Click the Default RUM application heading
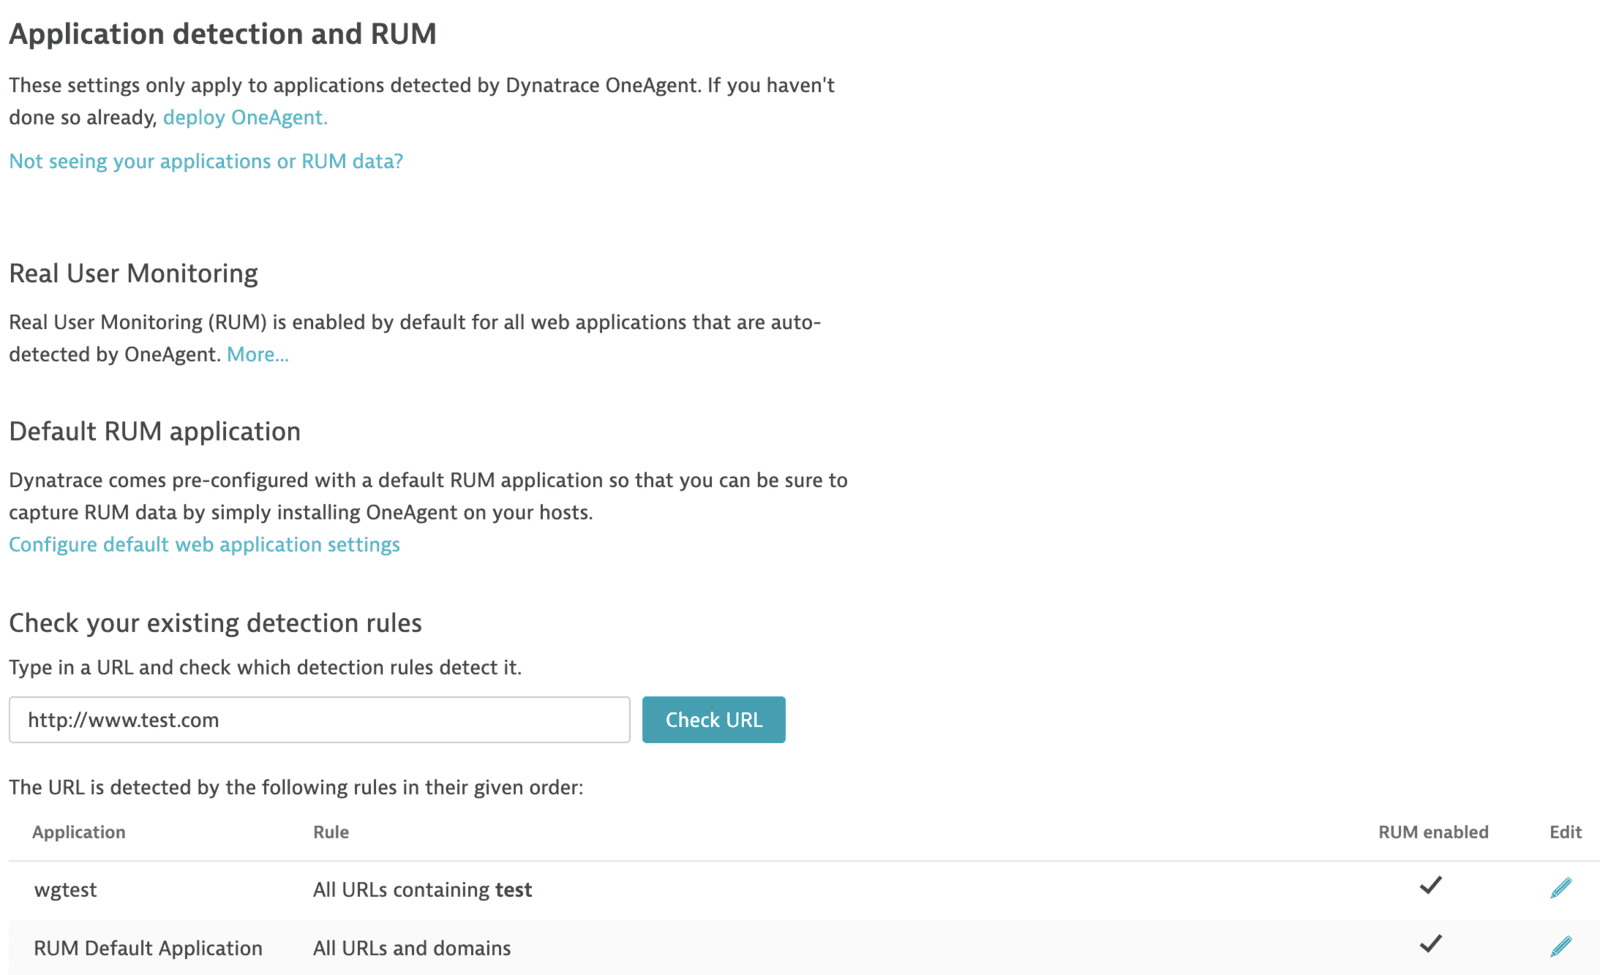The width and height of the screenshot is (1600, 975). pos(154,431)
